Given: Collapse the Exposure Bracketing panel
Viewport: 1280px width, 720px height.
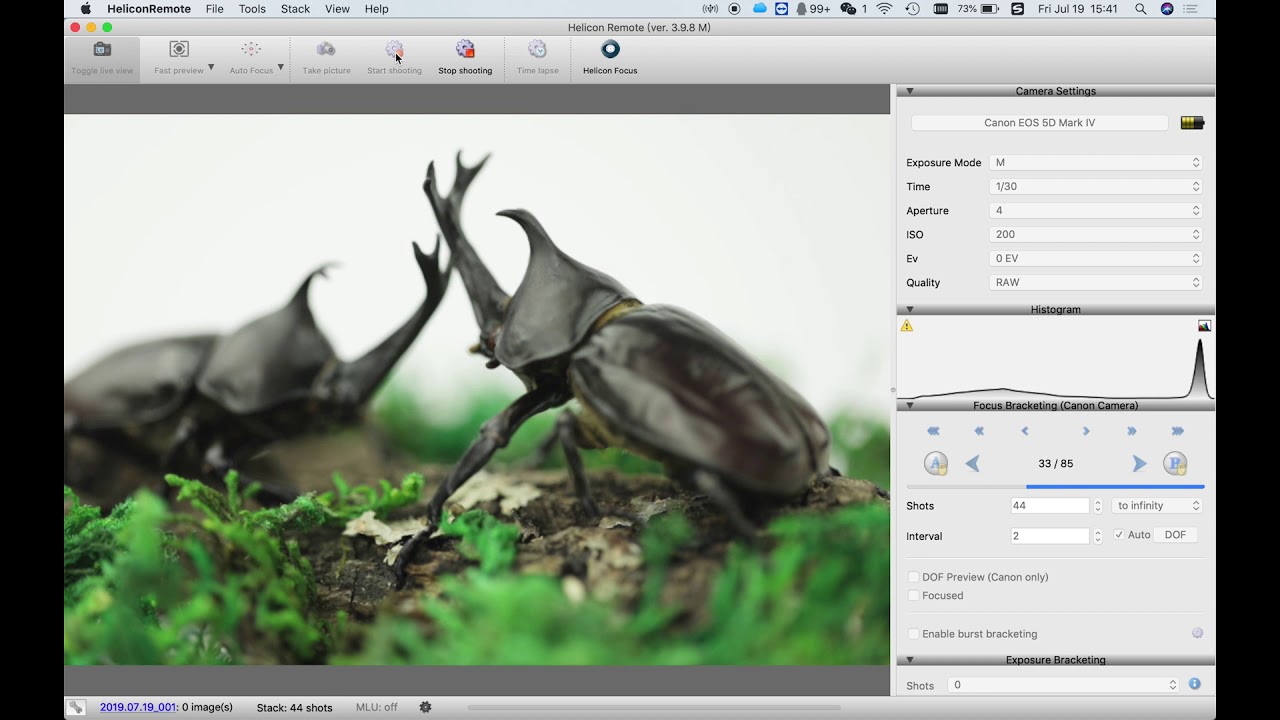Looking at the screenshot, I should 910,660.
